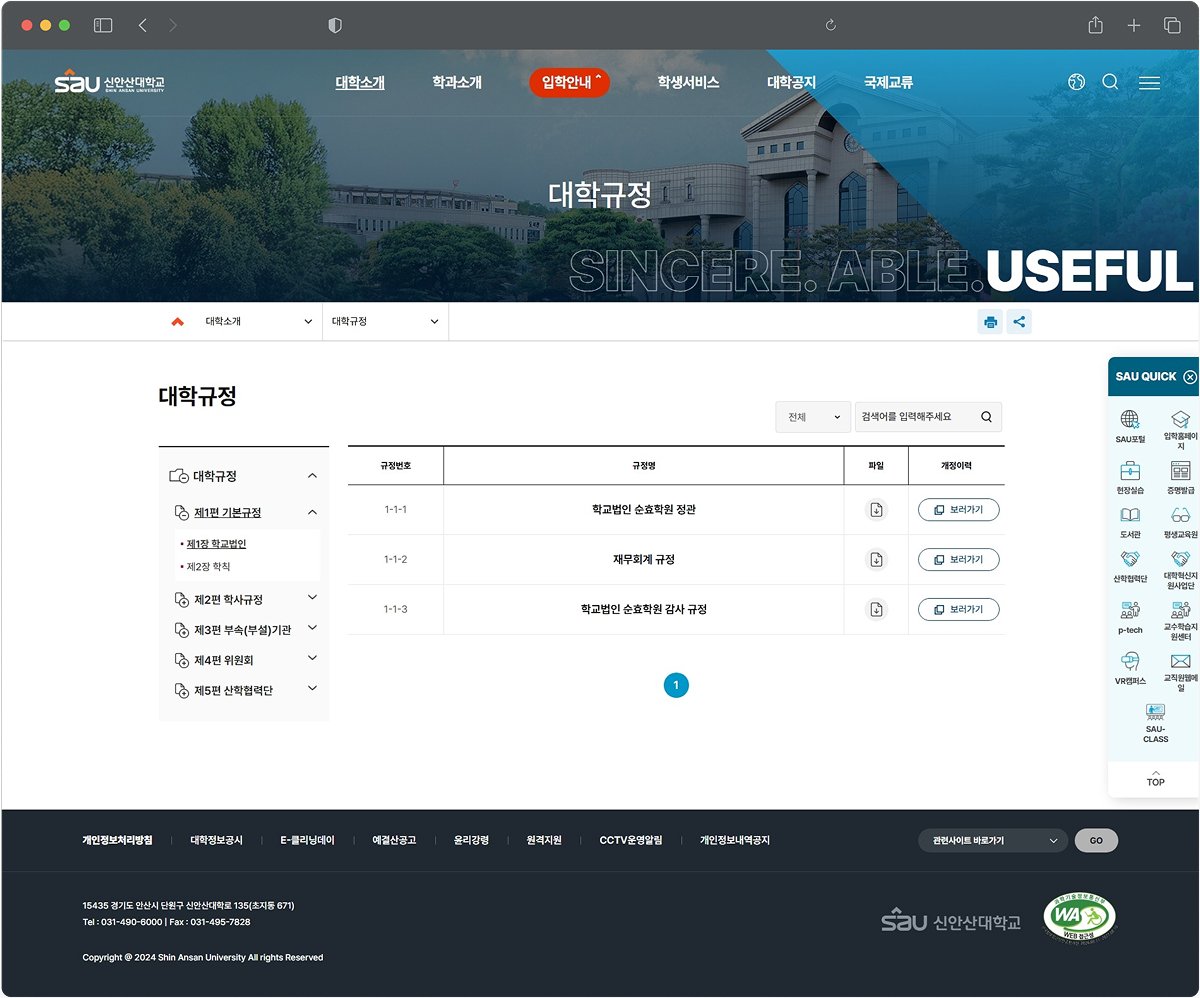The height and width of the screenshot is (998, 1200).
Task: Open the hamburger all-menu icon
Action: click(1149, 83)
